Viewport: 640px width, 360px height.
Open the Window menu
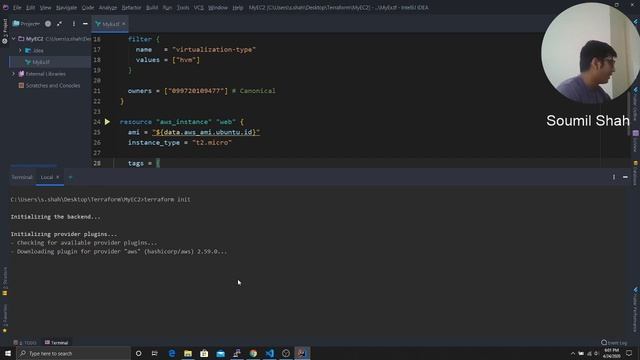coord(218,7)
